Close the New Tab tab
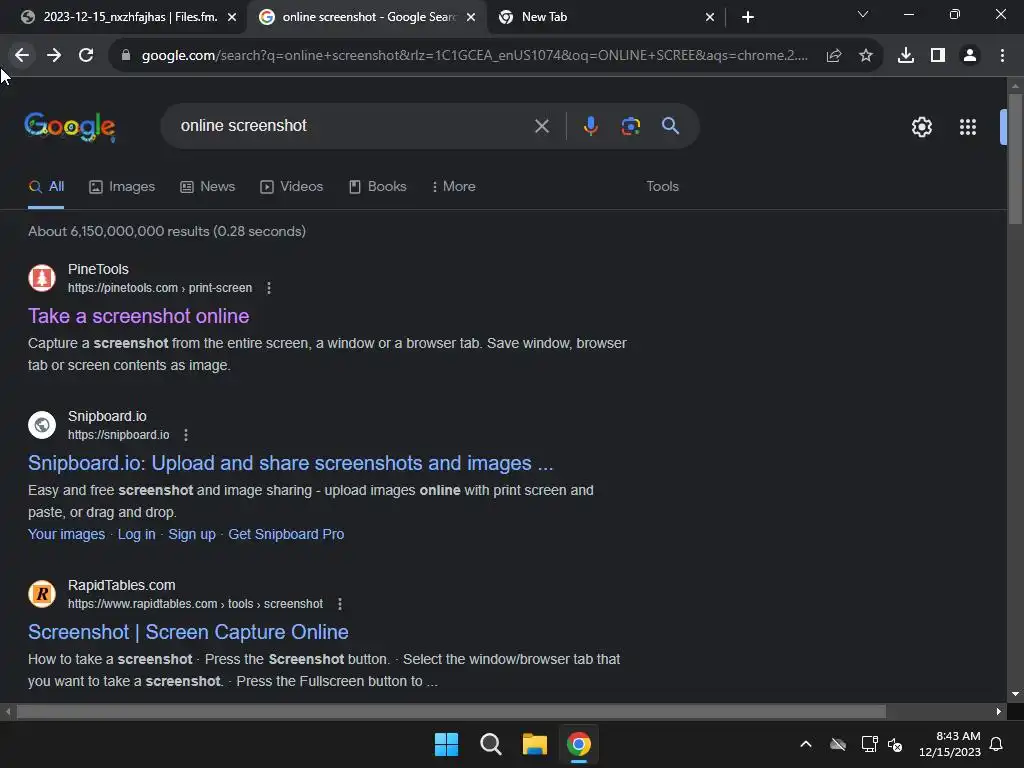 point(710,17)
